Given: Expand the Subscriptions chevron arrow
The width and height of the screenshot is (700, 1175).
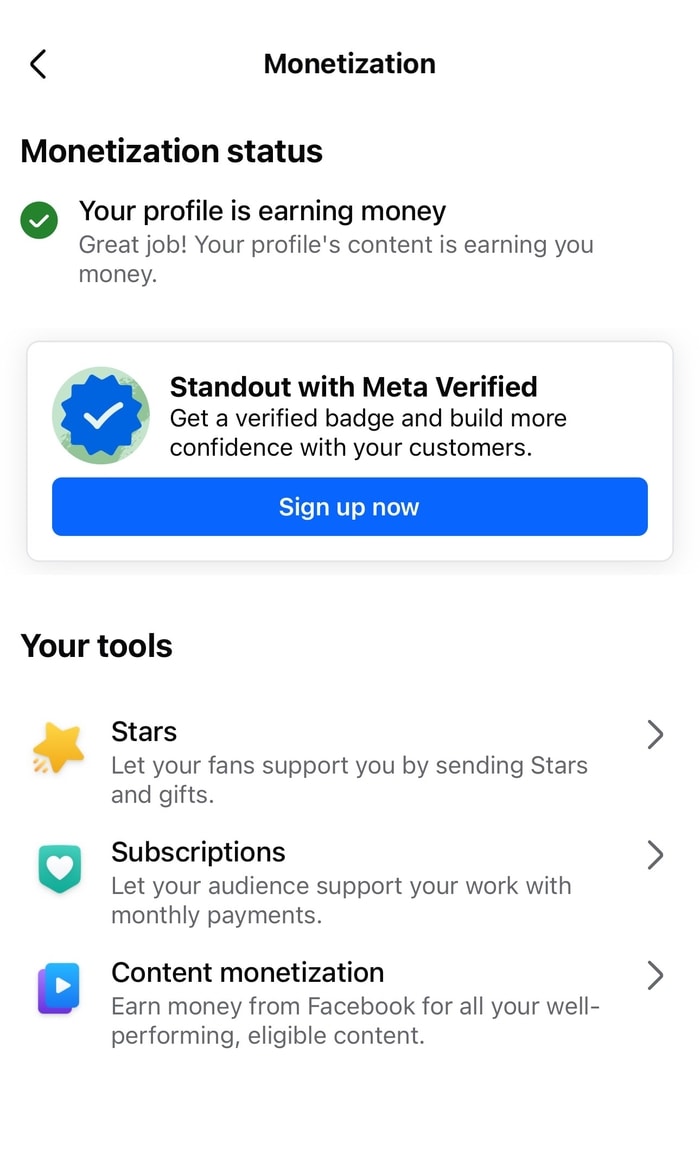Looking at the screenshot, I should point(655,855).
